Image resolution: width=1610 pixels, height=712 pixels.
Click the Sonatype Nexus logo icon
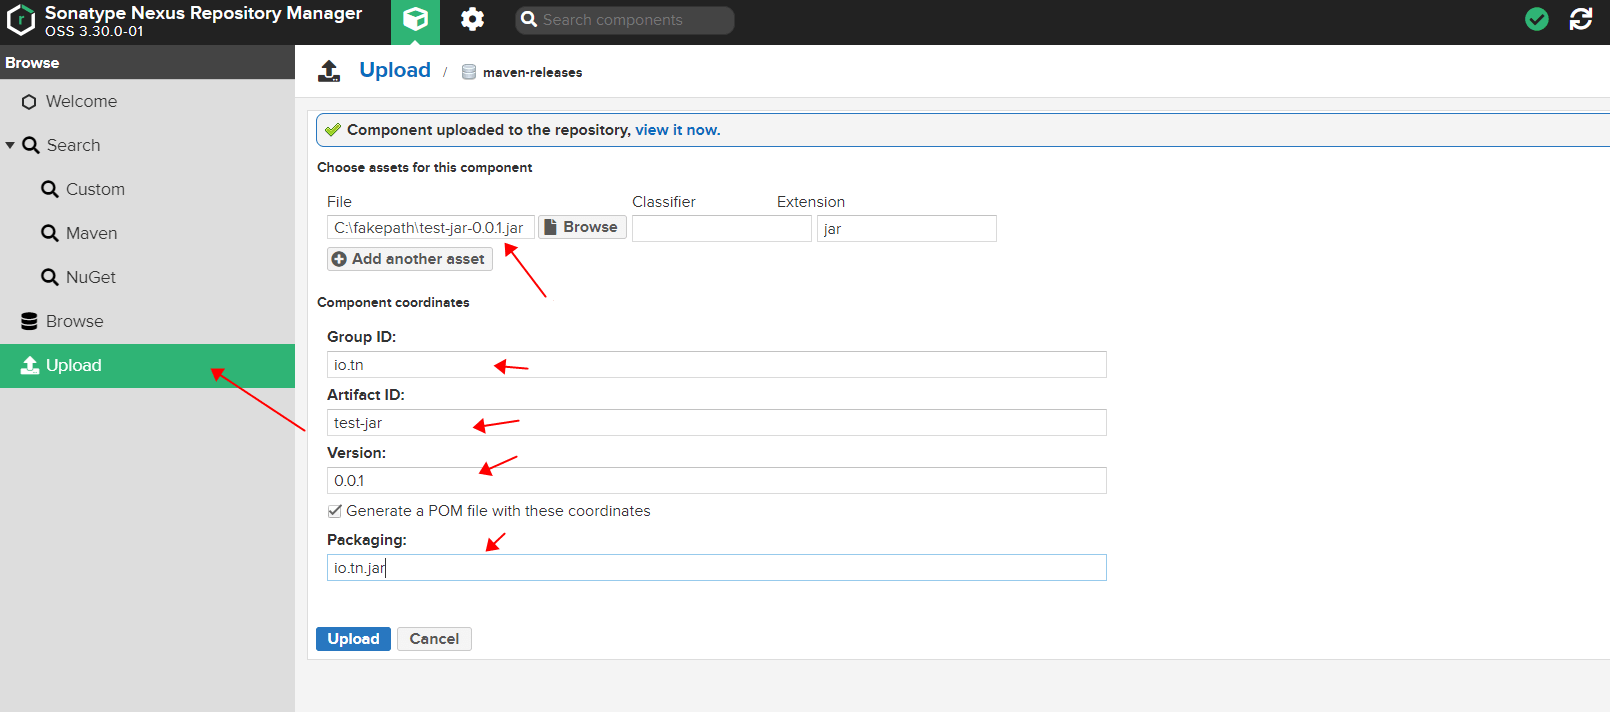20,20
